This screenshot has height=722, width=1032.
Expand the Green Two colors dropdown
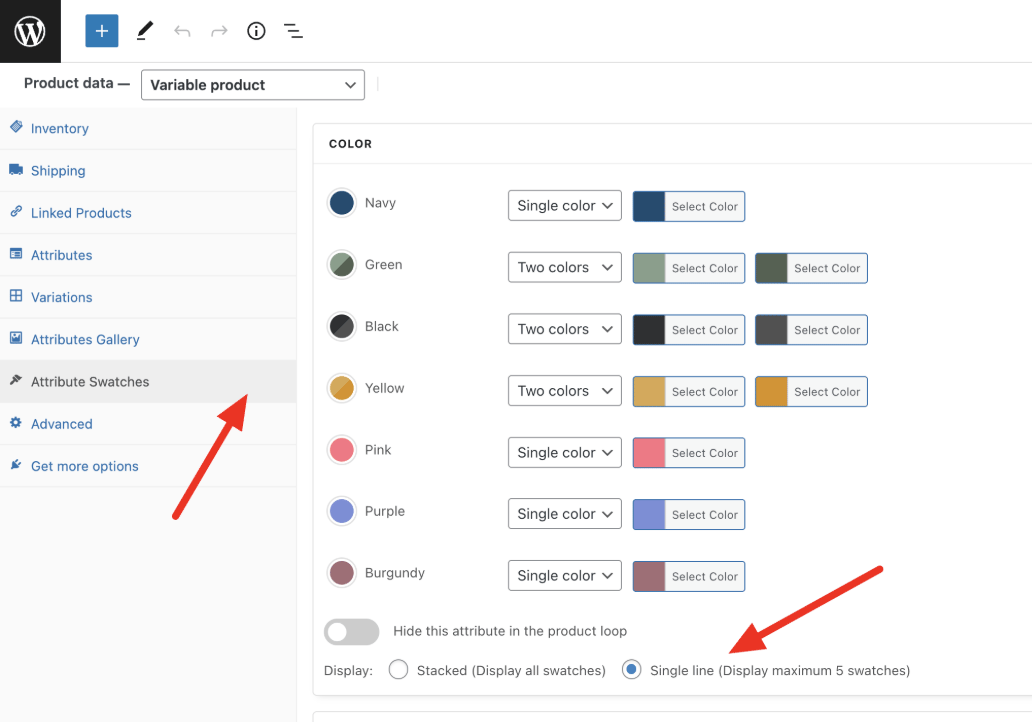(x=565, y=268)
